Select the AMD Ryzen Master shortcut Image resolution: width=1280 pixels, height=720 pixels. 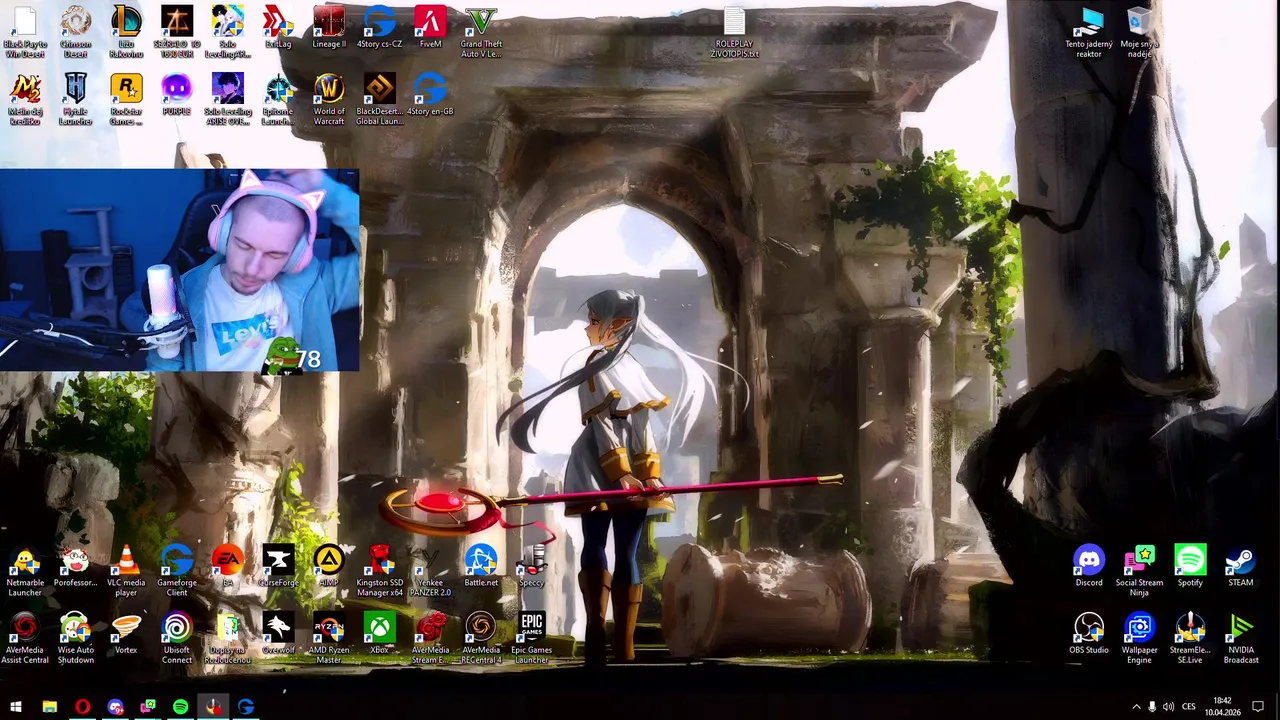coord(329,639)
